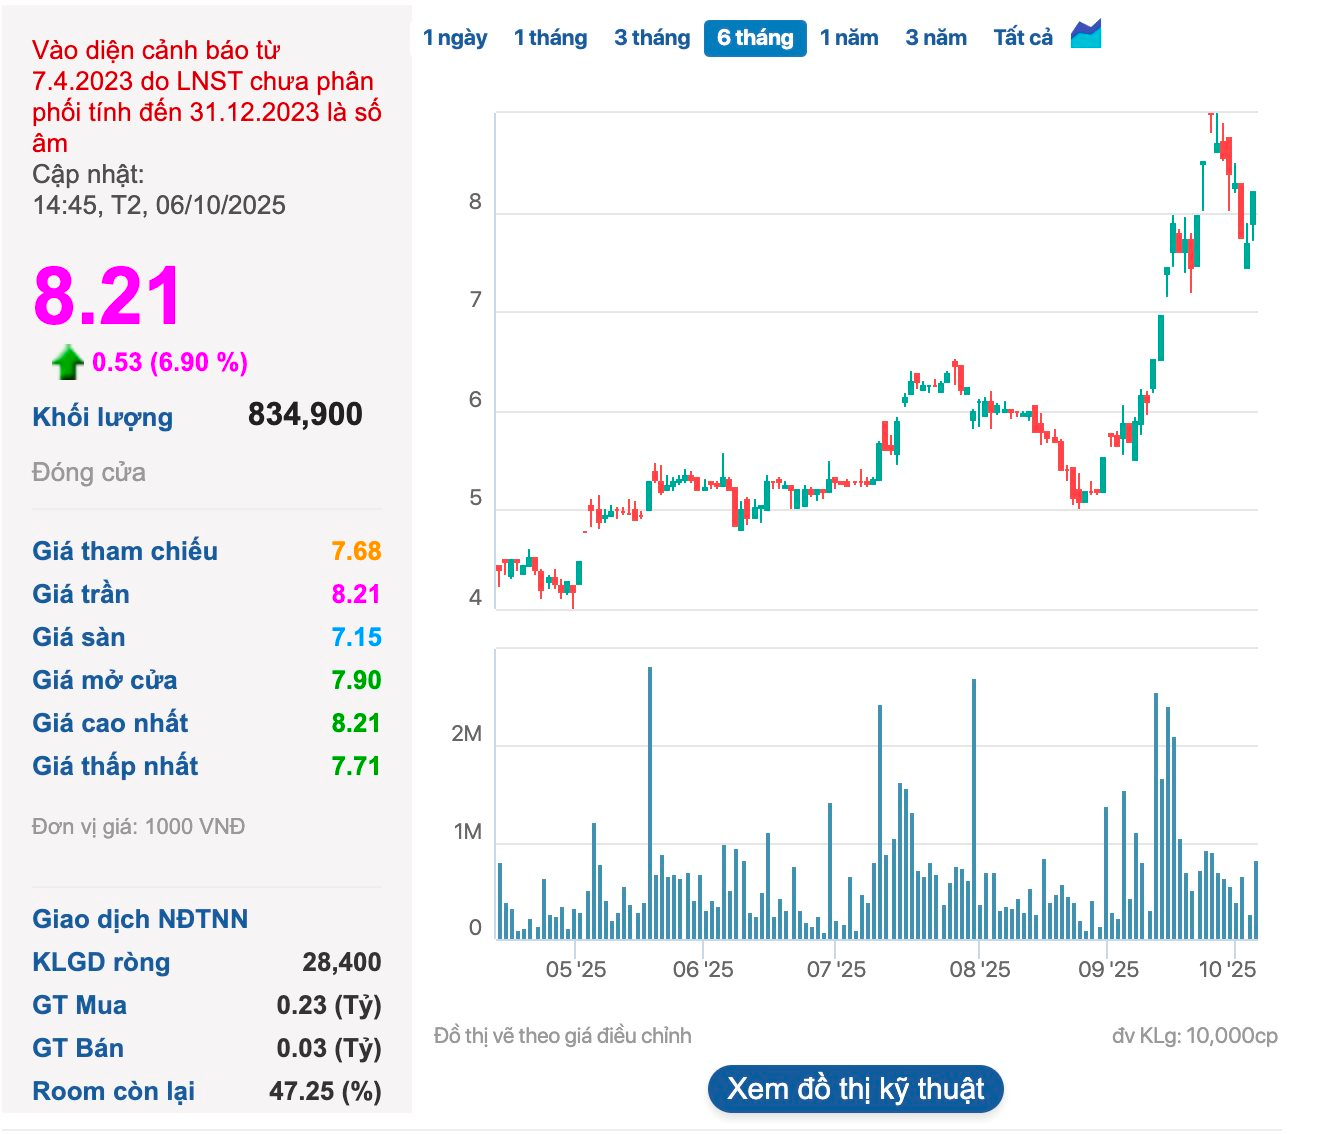
Task: Click the Khối lượng label
Action: pos(102,417)
